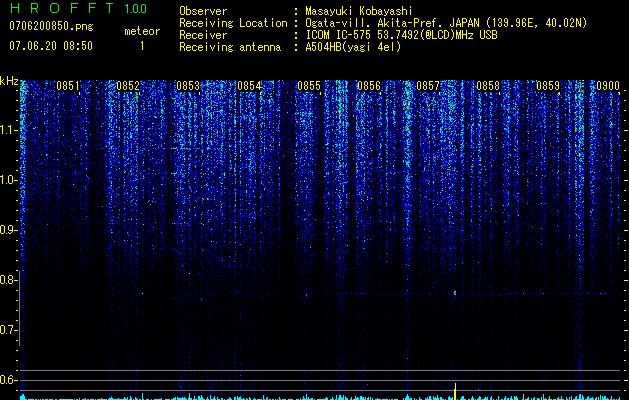Click the 1.0 kHz frequency axis label
This screenshot has width=629, height=400.
tap(8, 180)
